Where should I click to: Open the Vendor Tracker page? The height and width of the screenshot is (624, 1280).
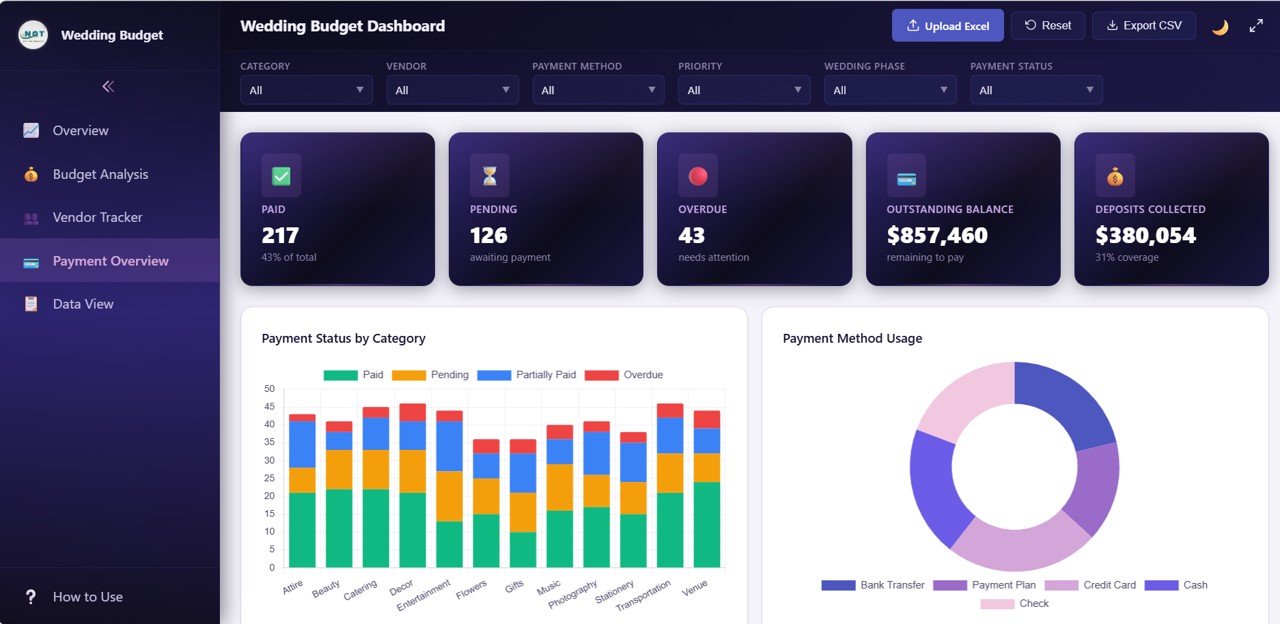[97, 217]
